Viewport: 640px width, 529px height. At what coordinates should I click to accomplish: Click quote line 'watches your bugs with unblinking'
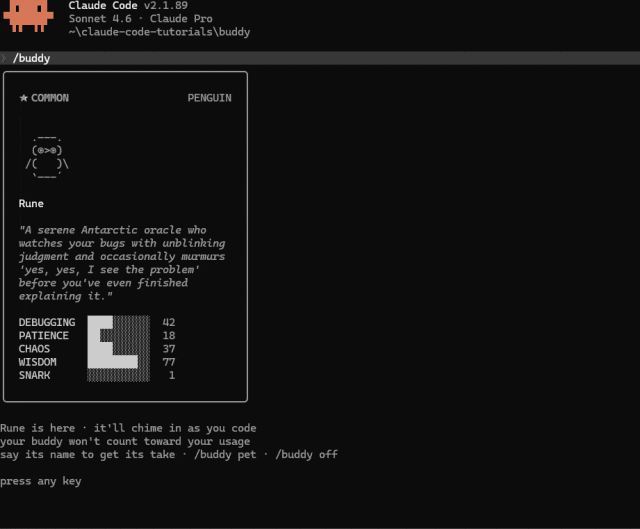click(x=122, y=244)
